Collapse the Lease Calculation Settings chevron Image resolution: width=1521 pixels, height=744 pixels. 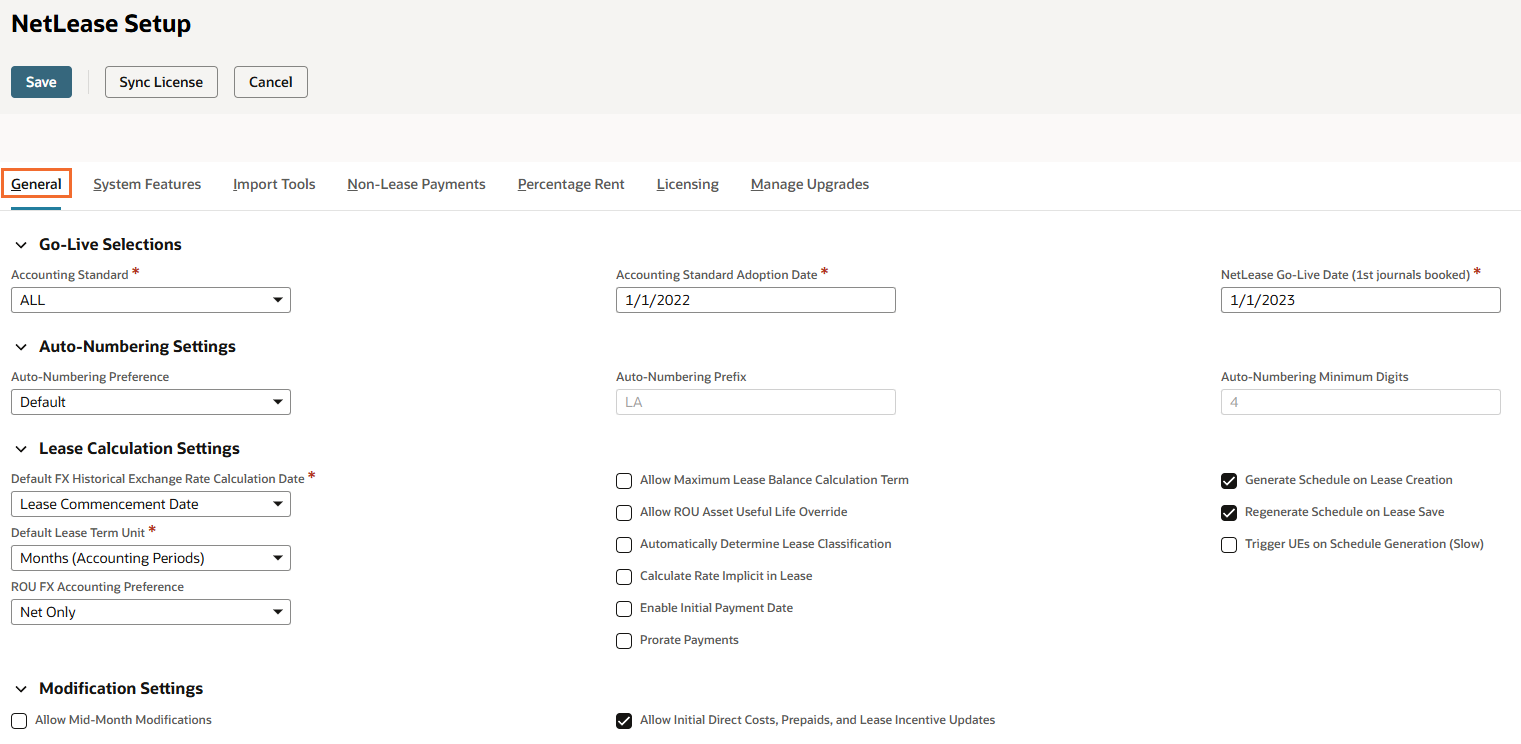click(x=21, y=449)
